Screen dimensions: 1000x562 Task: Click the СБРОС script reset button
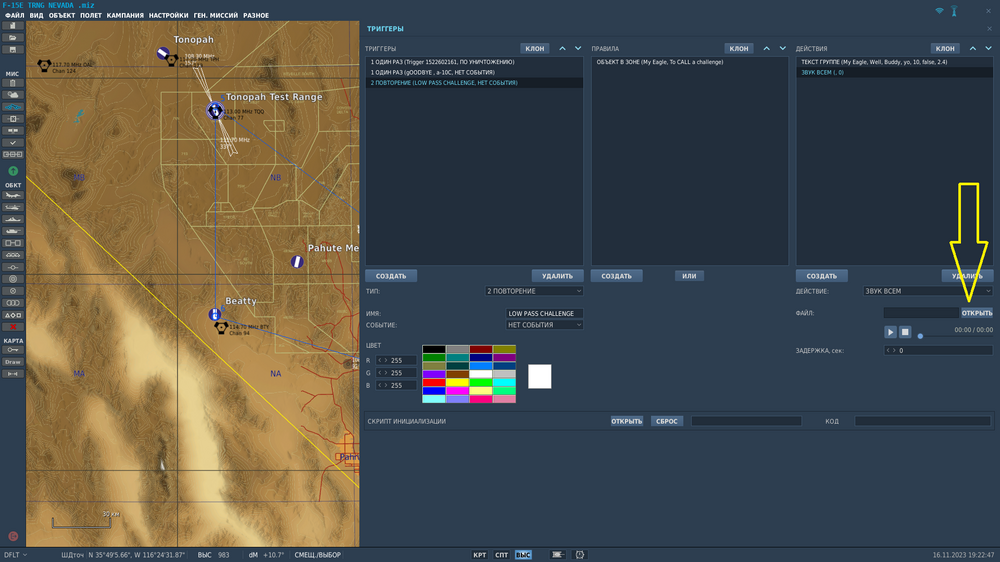click(x=666, y=421)
